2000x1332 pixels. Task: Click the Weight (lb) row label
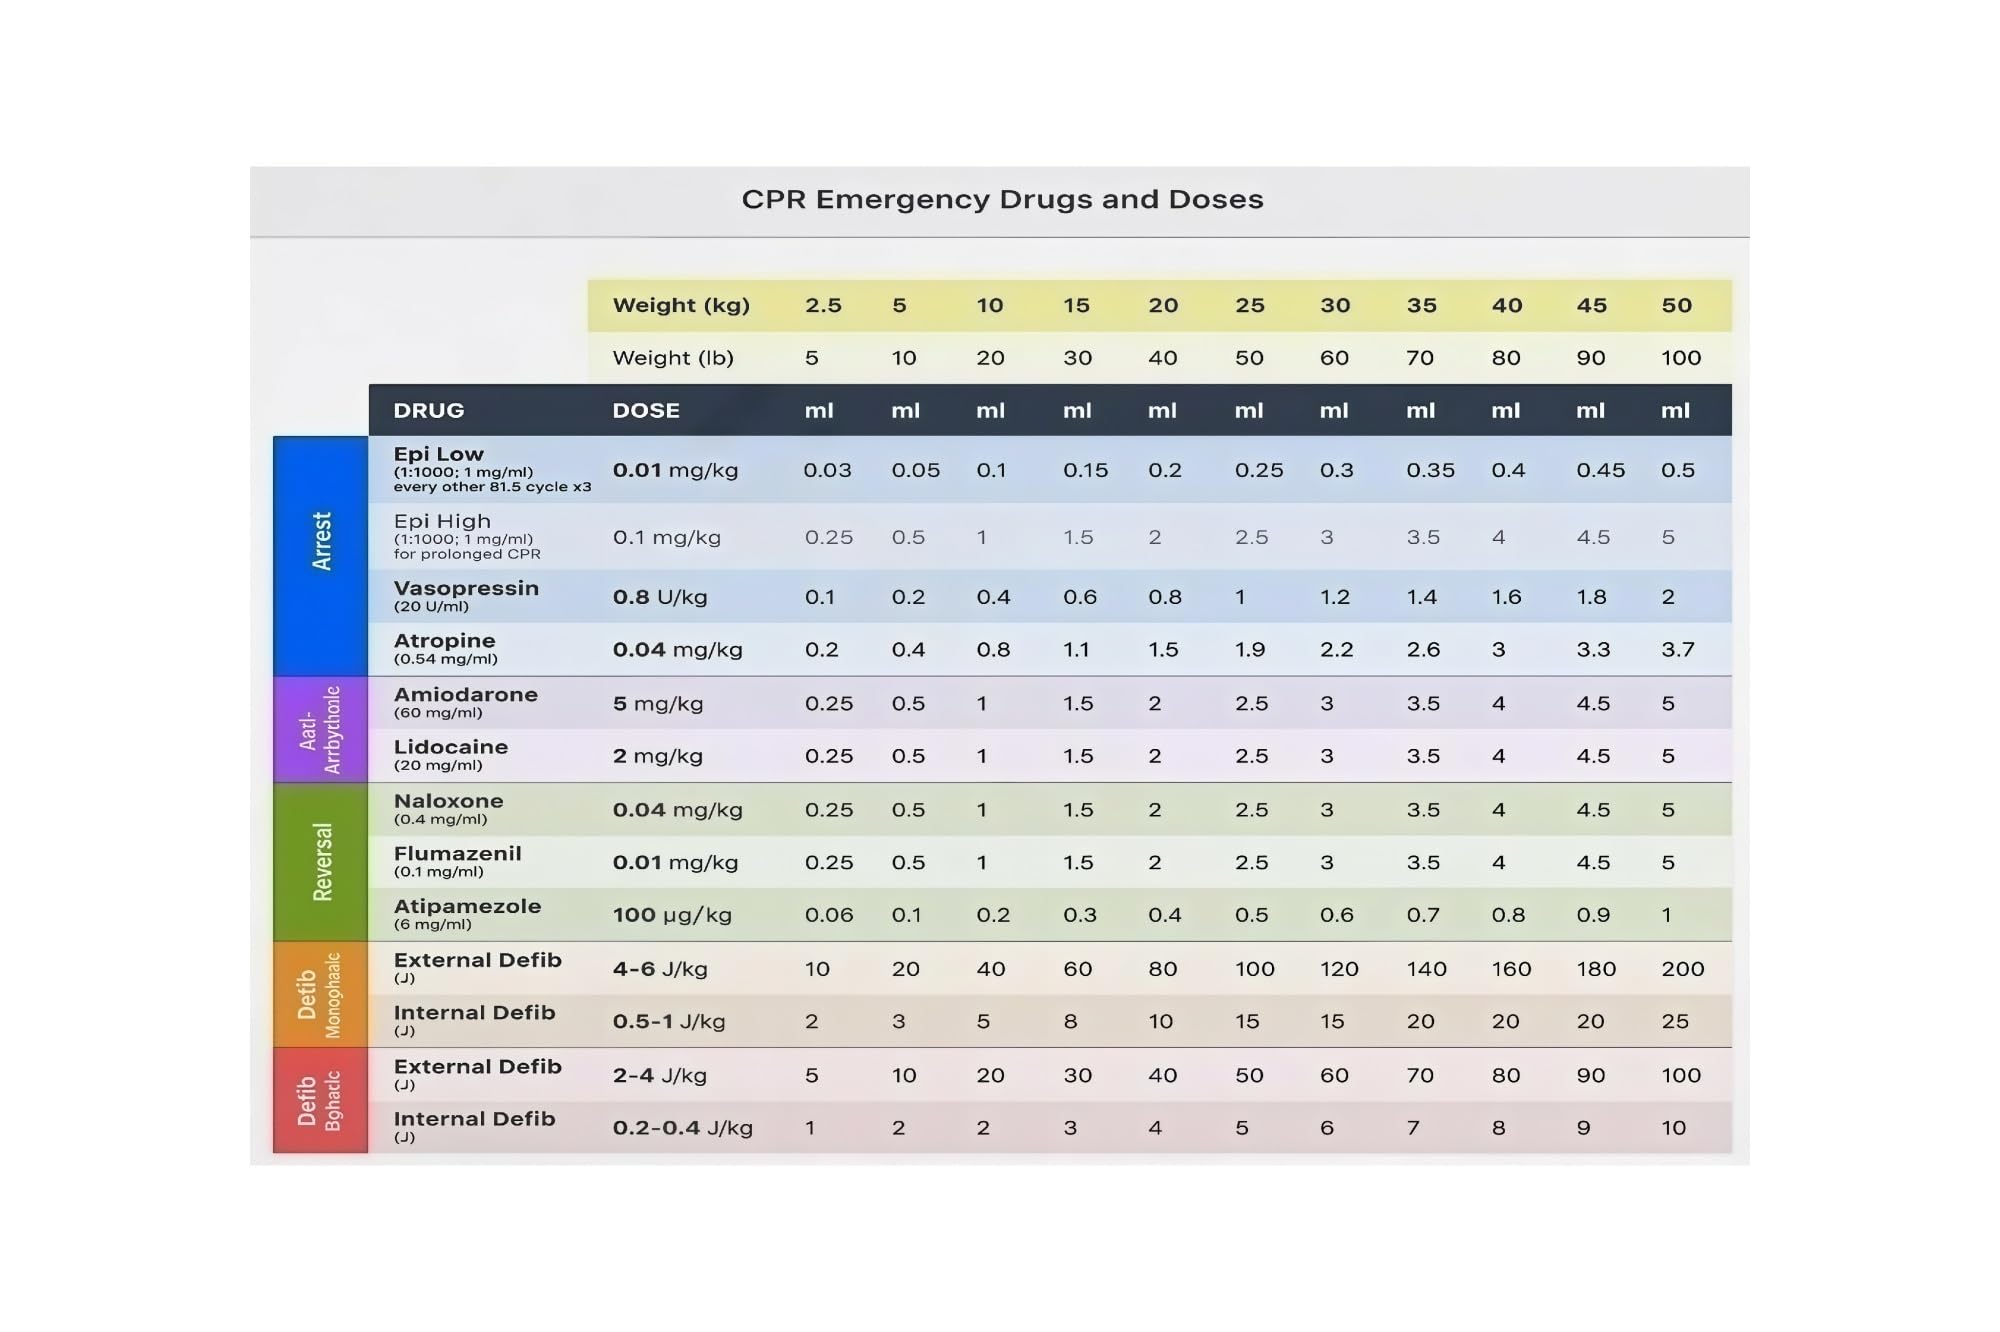coord(673,358)
